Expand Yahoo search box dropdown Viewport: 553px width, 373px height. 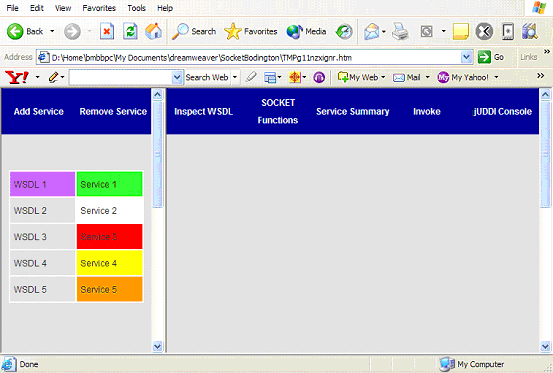177,77
